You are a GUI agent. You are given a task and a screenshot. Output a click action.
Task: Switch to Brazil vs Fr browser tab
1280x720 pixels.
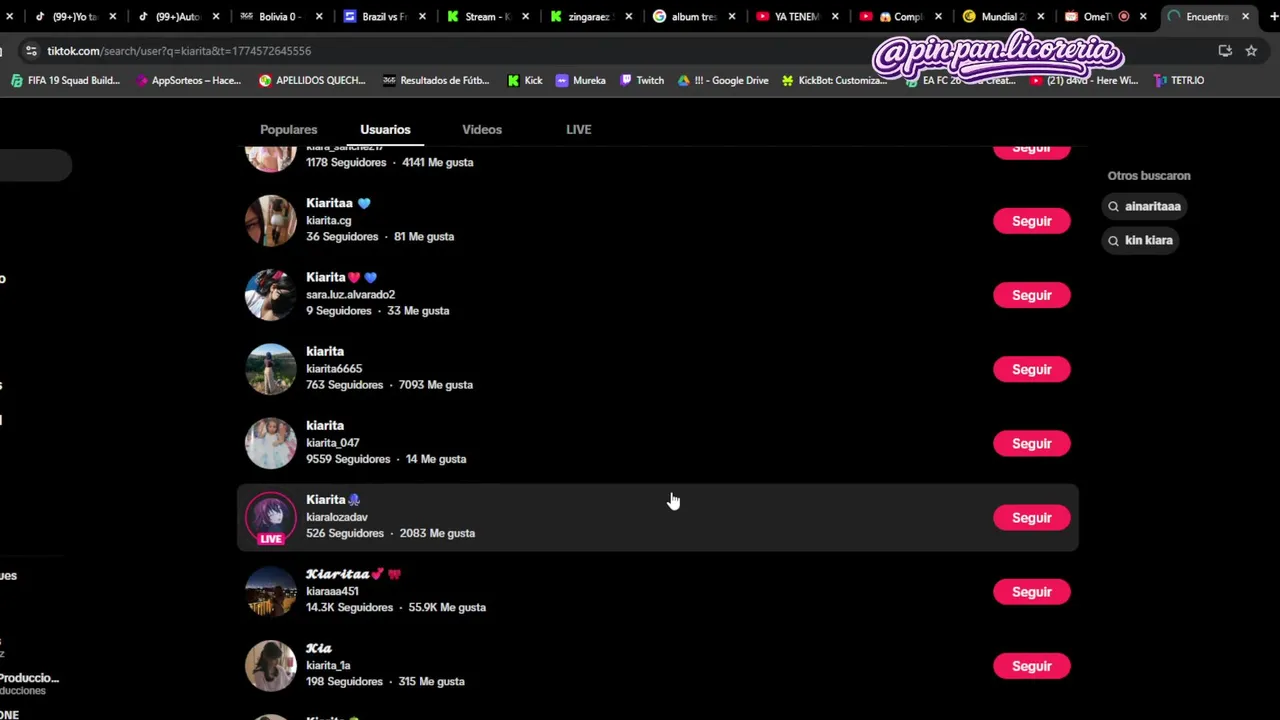pos(384,16)
